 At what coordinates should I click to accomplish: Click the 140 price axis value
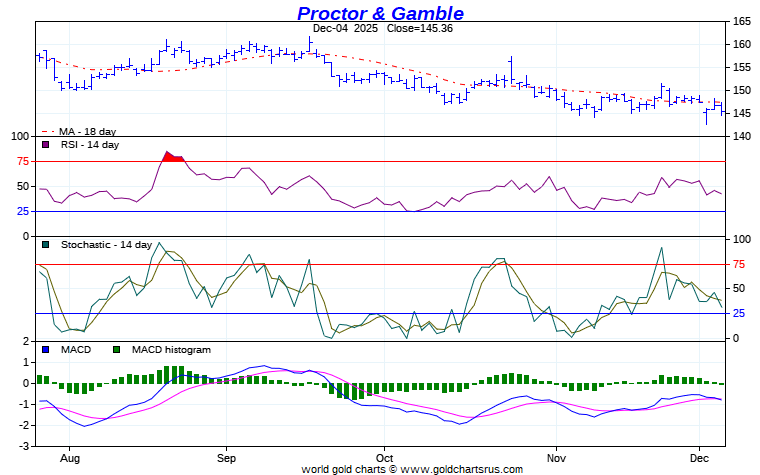click(x=742, y=136)
